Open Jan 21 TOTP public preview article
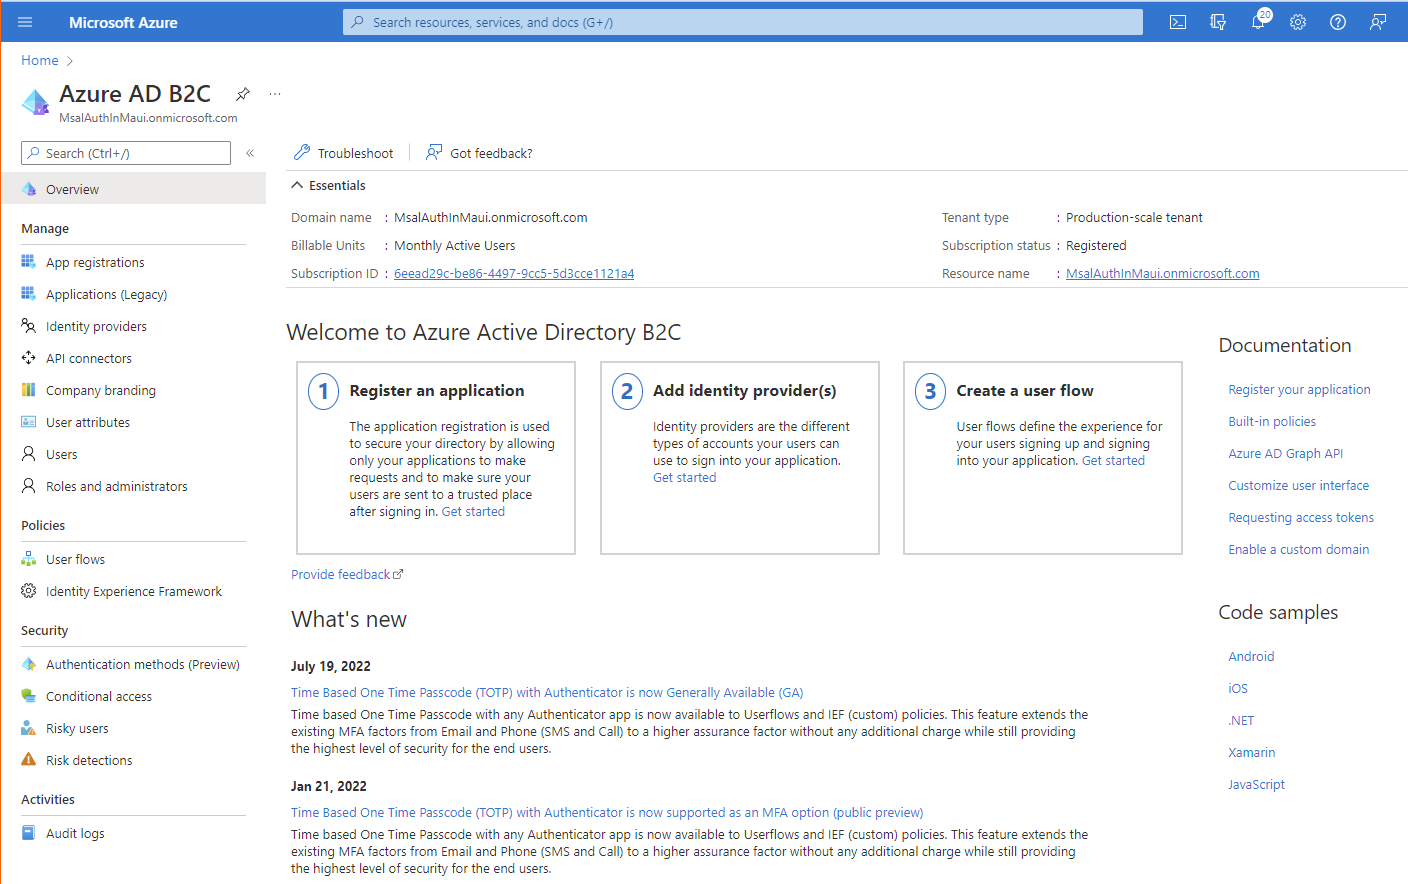Screen dimensions: 1408x884 607,812
